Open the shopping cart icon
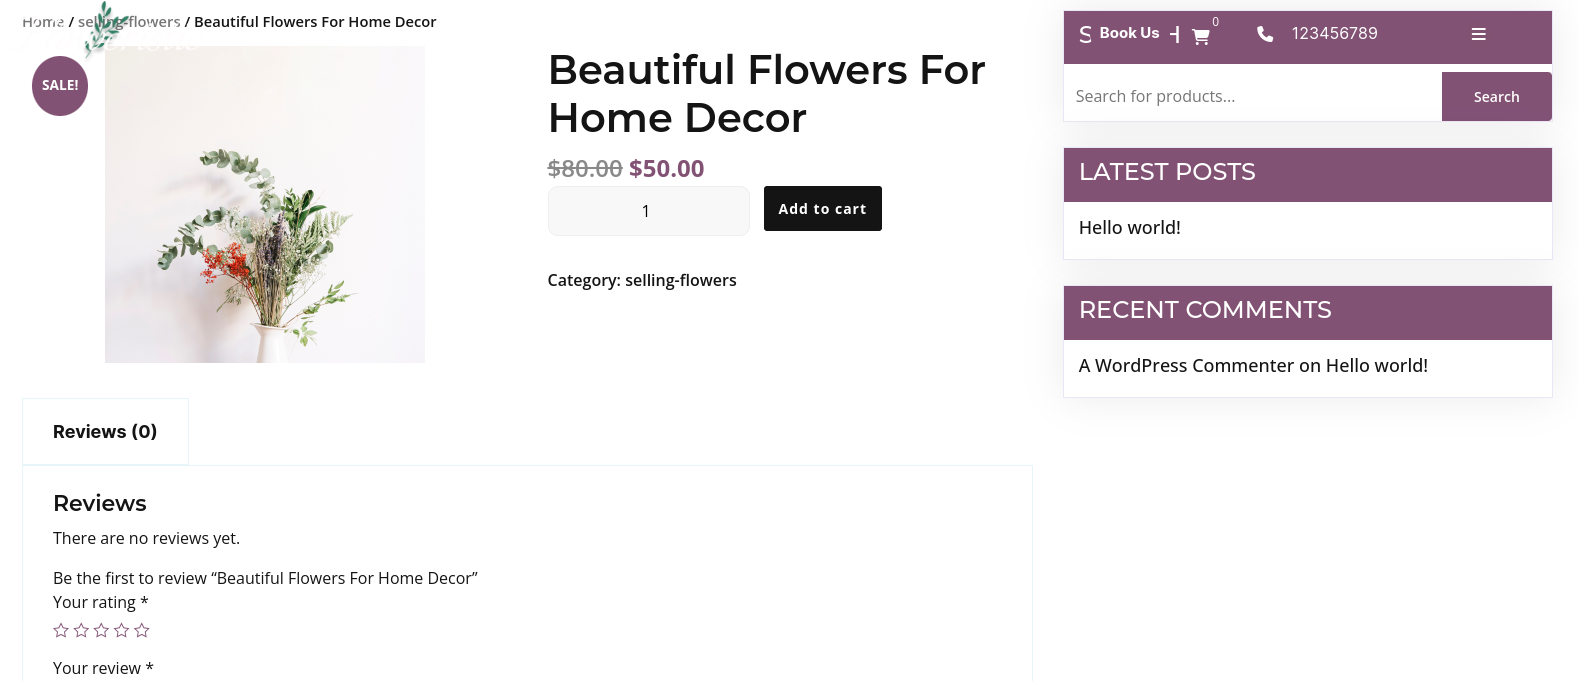 [x=1201, y=36]
